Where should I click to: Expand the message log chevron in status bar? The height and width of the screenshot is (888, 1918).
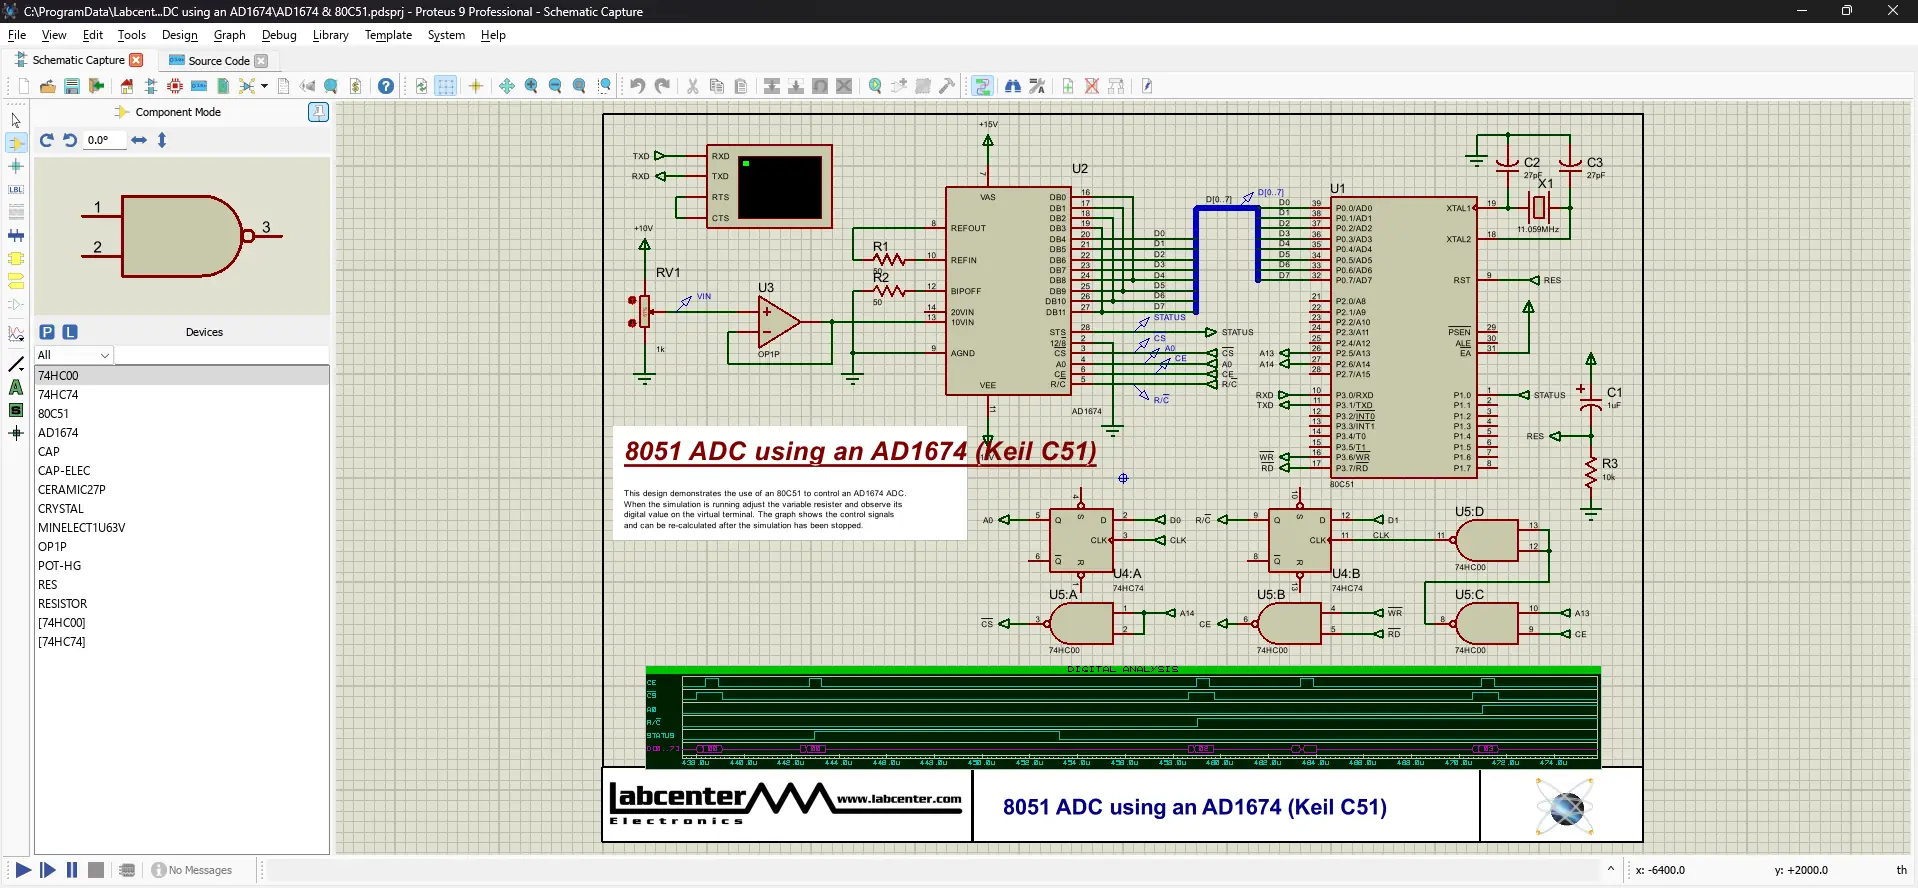1611,869
